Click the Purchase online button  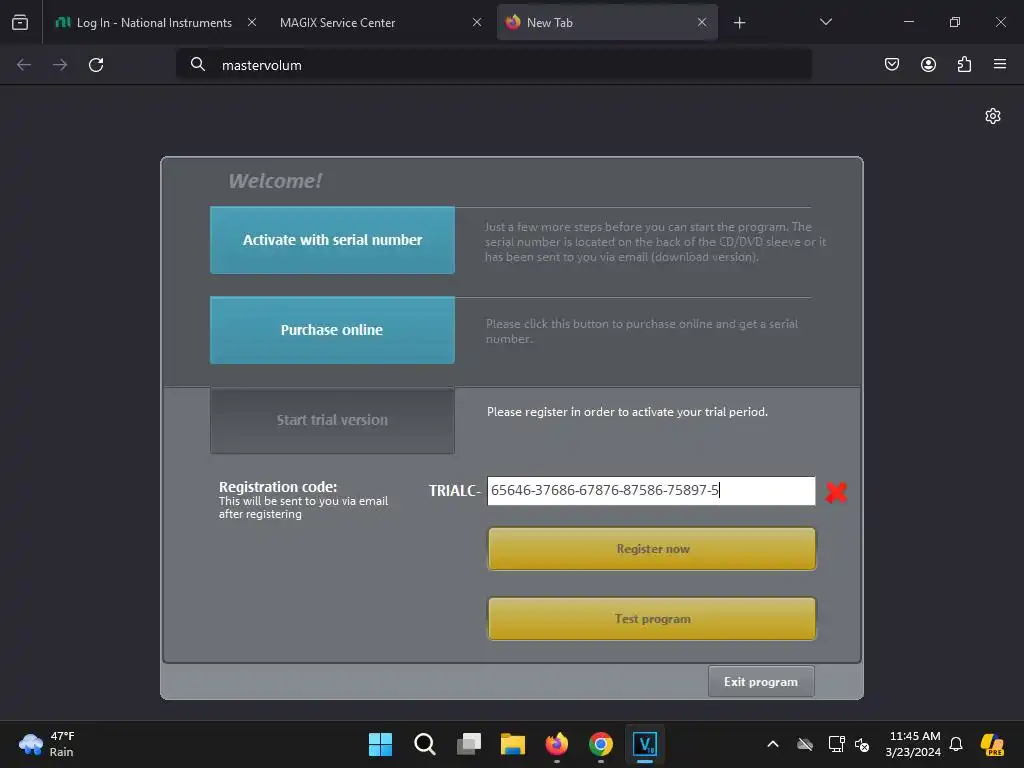[x=332, y=330]
